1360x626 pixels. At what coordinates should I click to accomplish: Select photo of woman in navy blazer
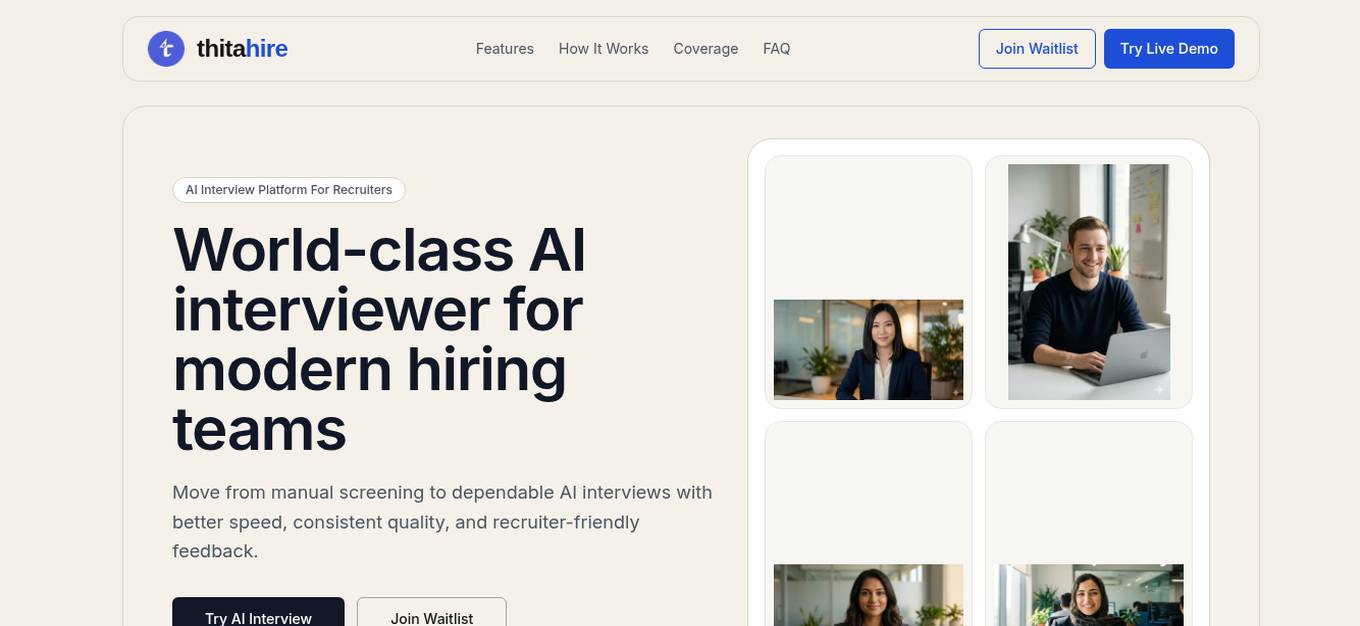click(868, 350)
